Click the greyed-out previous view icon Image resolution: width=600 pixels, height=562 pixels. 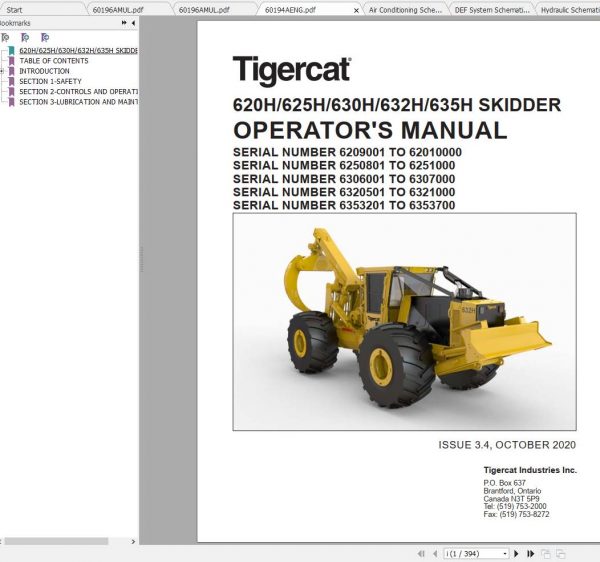coord(546,553)
